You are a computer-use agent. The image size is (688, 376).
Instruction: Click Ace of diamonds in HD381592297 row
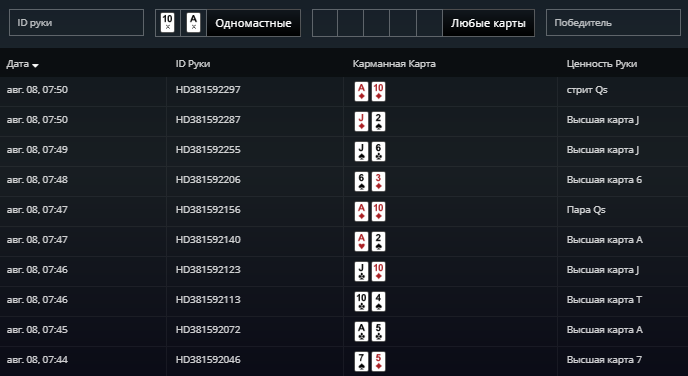[x=362, y=92]
